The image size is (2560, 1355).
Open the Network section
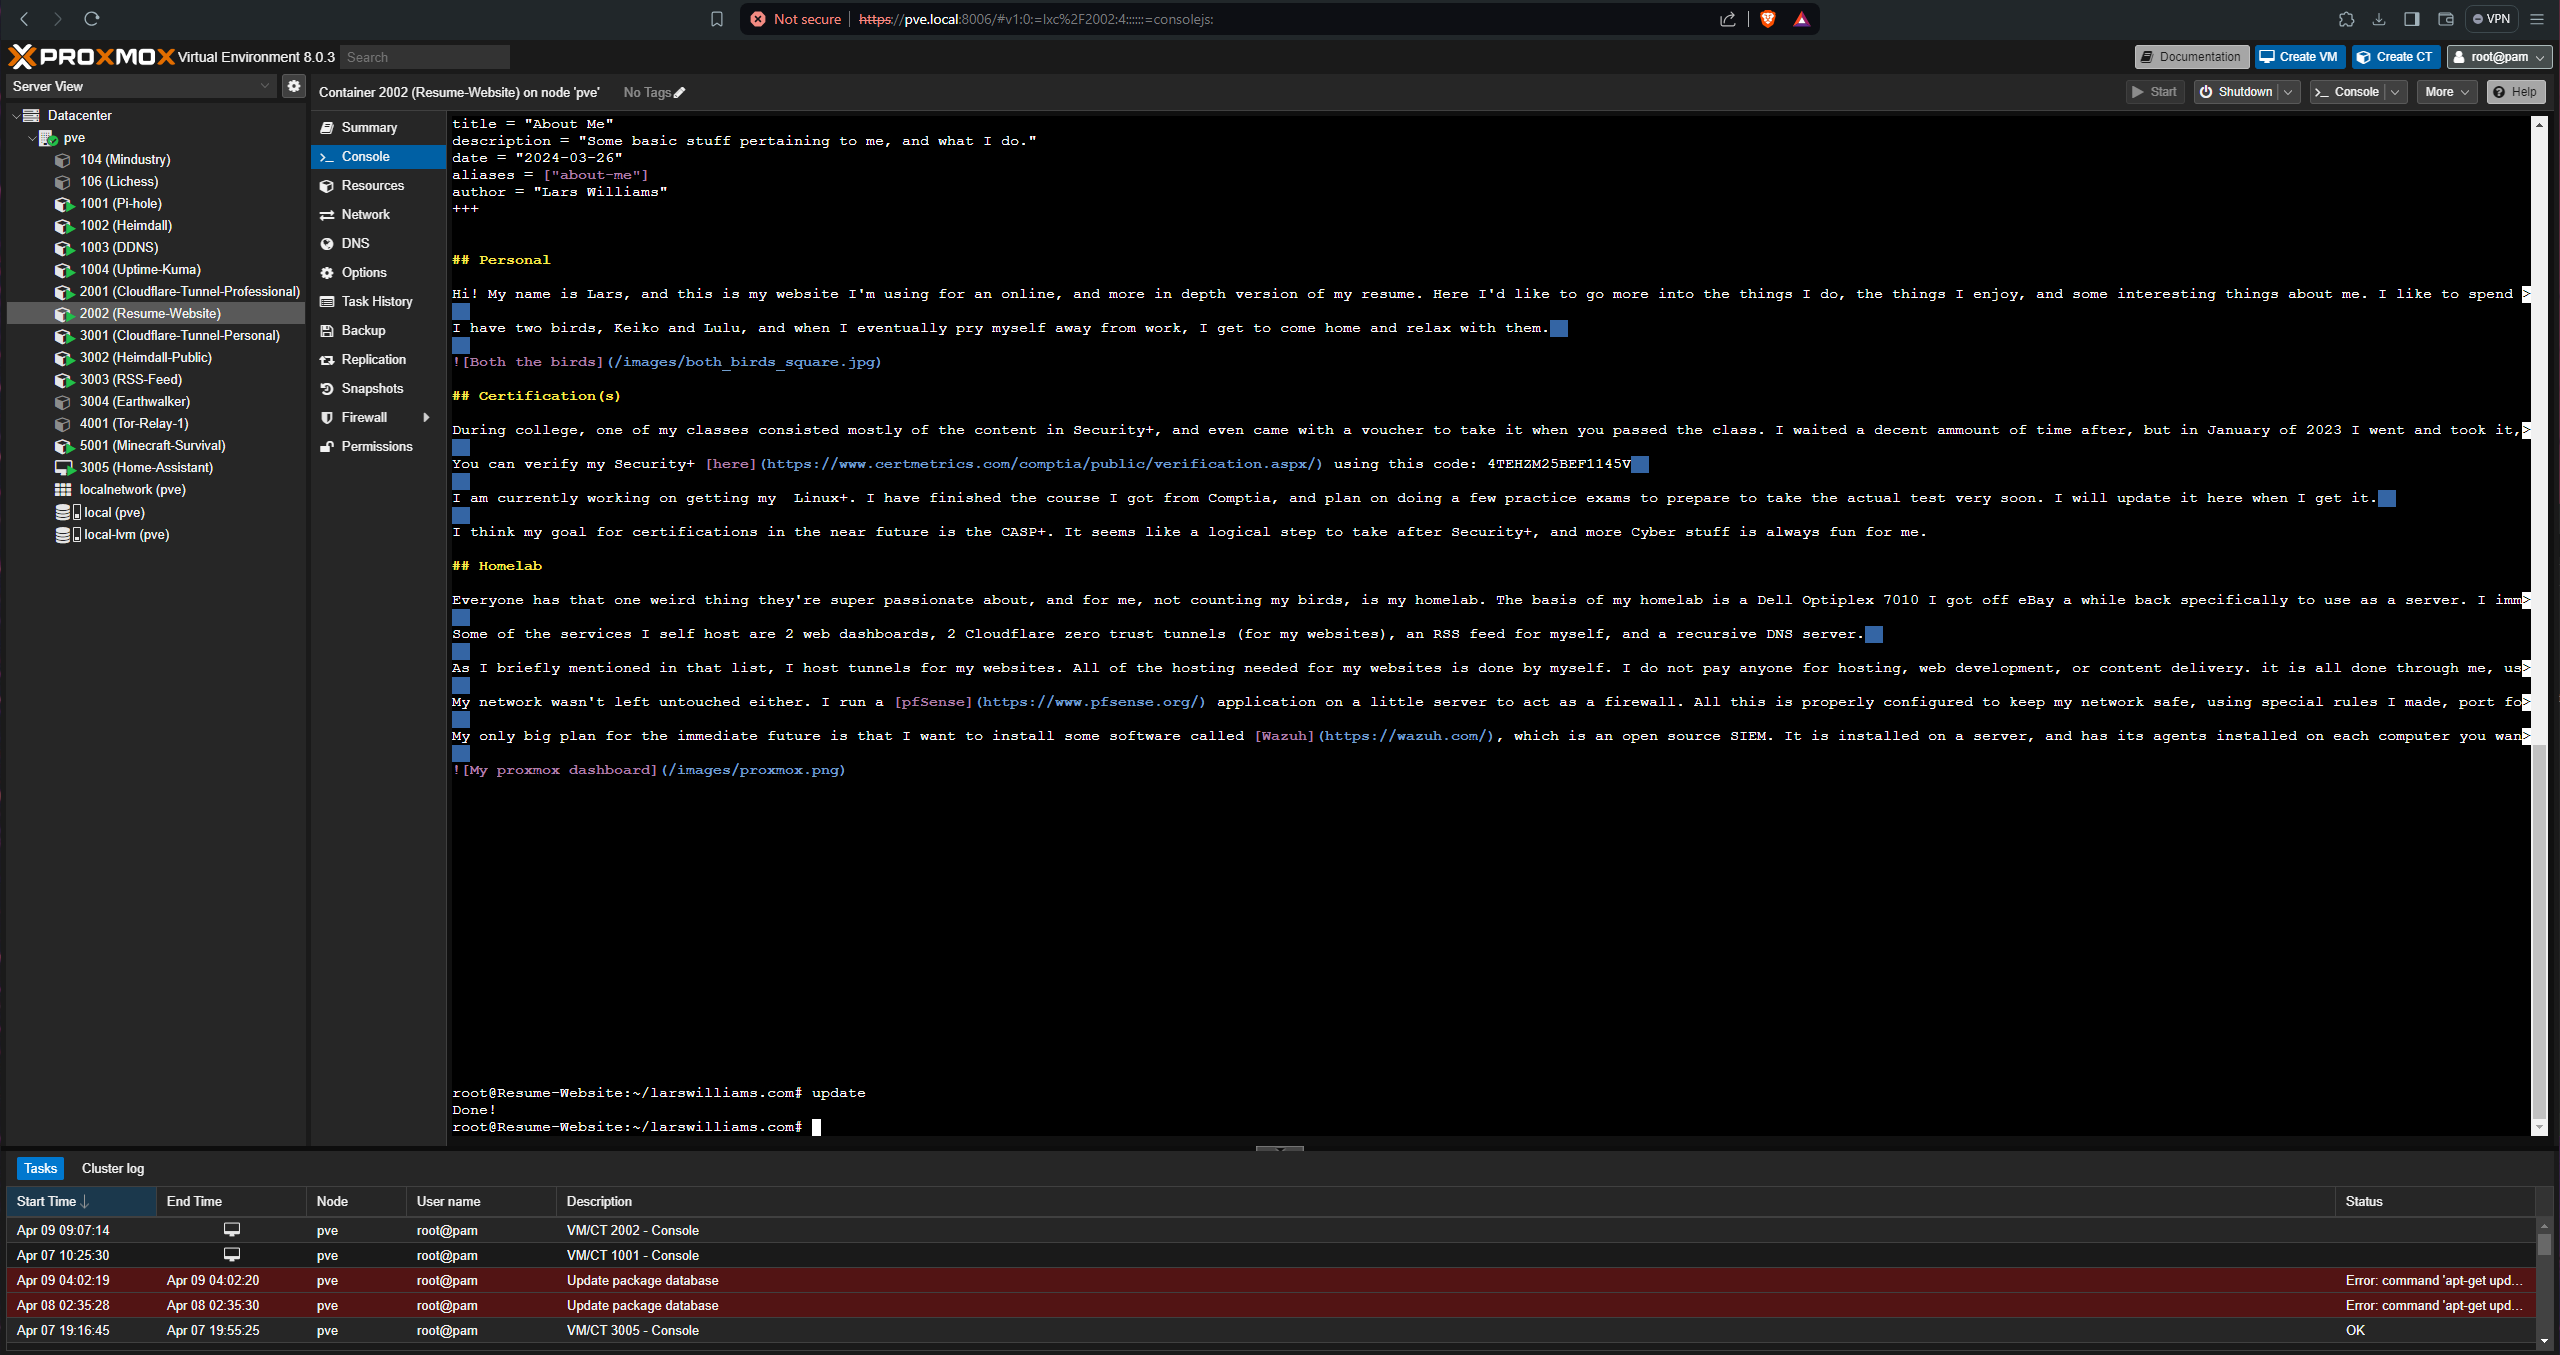pyautogui.click(x=378, y=215)
